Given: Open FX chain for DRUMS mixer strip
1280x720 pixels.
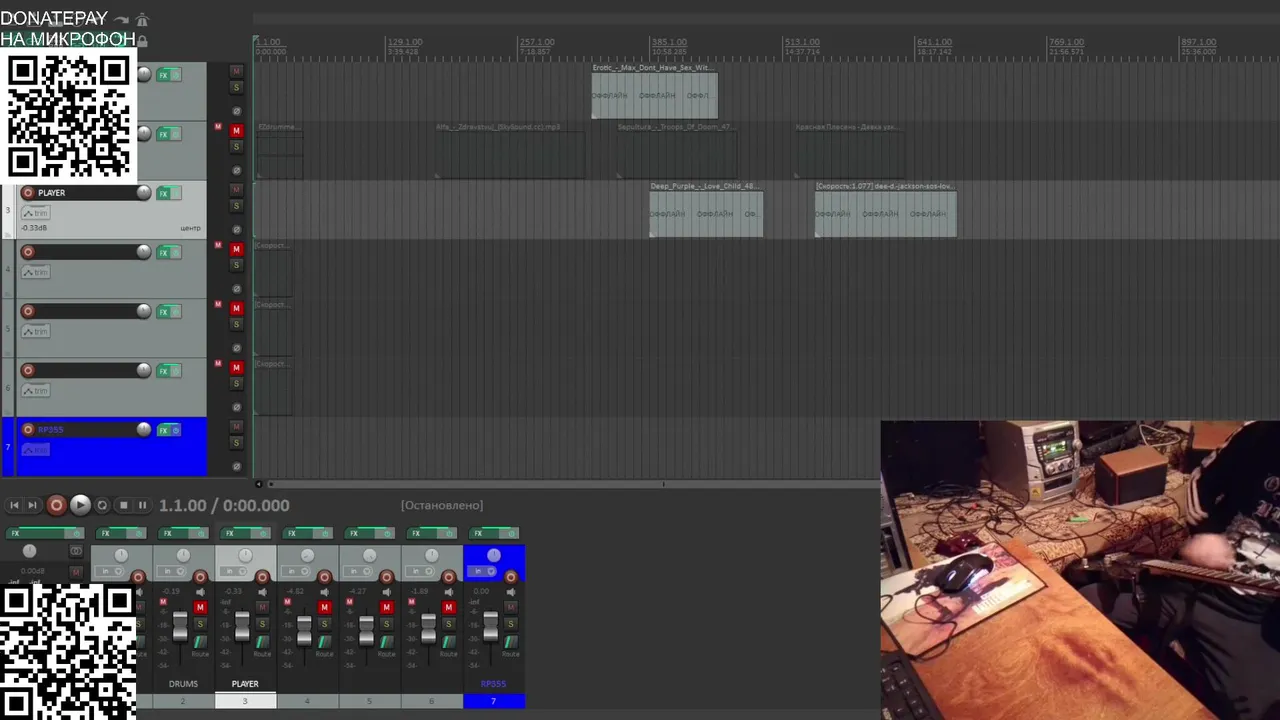Looking at the screenshot, I should (x=172, y=533).
